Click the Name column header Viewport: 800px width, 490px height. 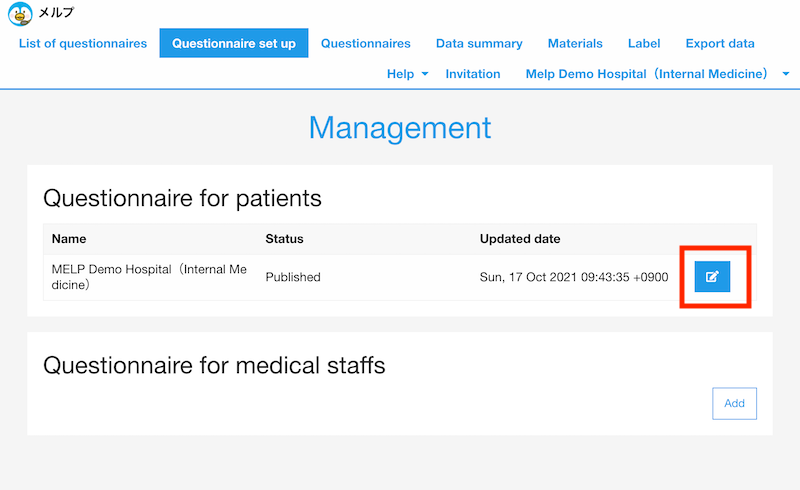69,239
